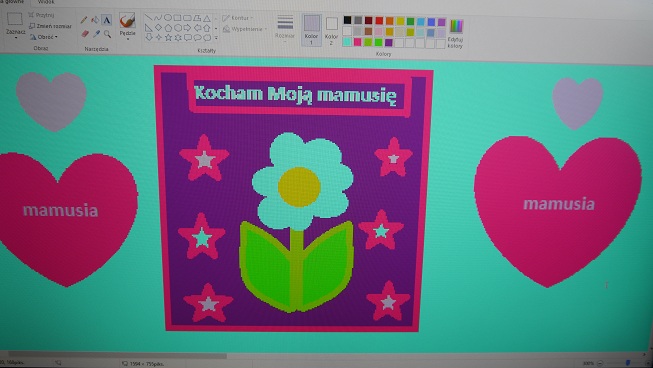Choose the Curve shape
This screenshot has width=653, height=368.
click(x=158, y=17)
